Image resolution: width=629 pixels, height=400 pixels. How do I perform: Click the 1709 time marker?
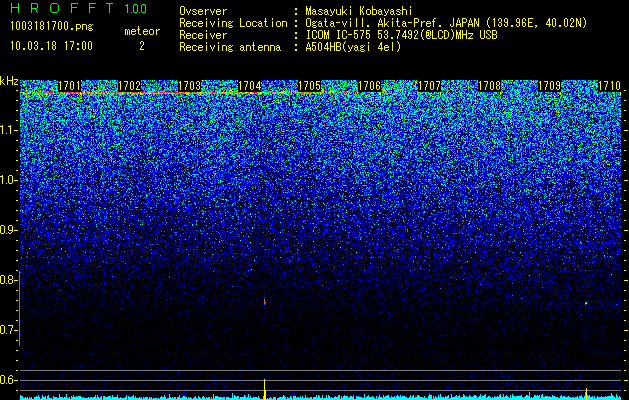point(550,86)
